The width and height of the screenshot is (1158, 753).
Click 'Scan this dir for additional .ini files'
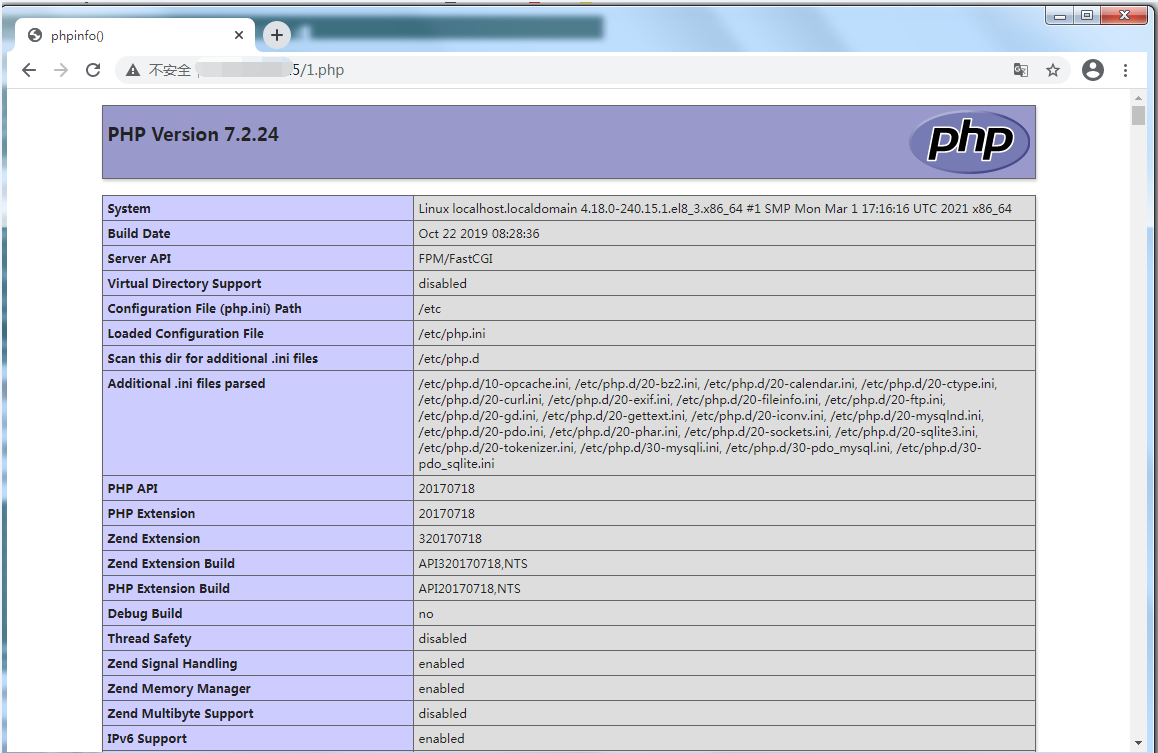click(x=212, y=359)
